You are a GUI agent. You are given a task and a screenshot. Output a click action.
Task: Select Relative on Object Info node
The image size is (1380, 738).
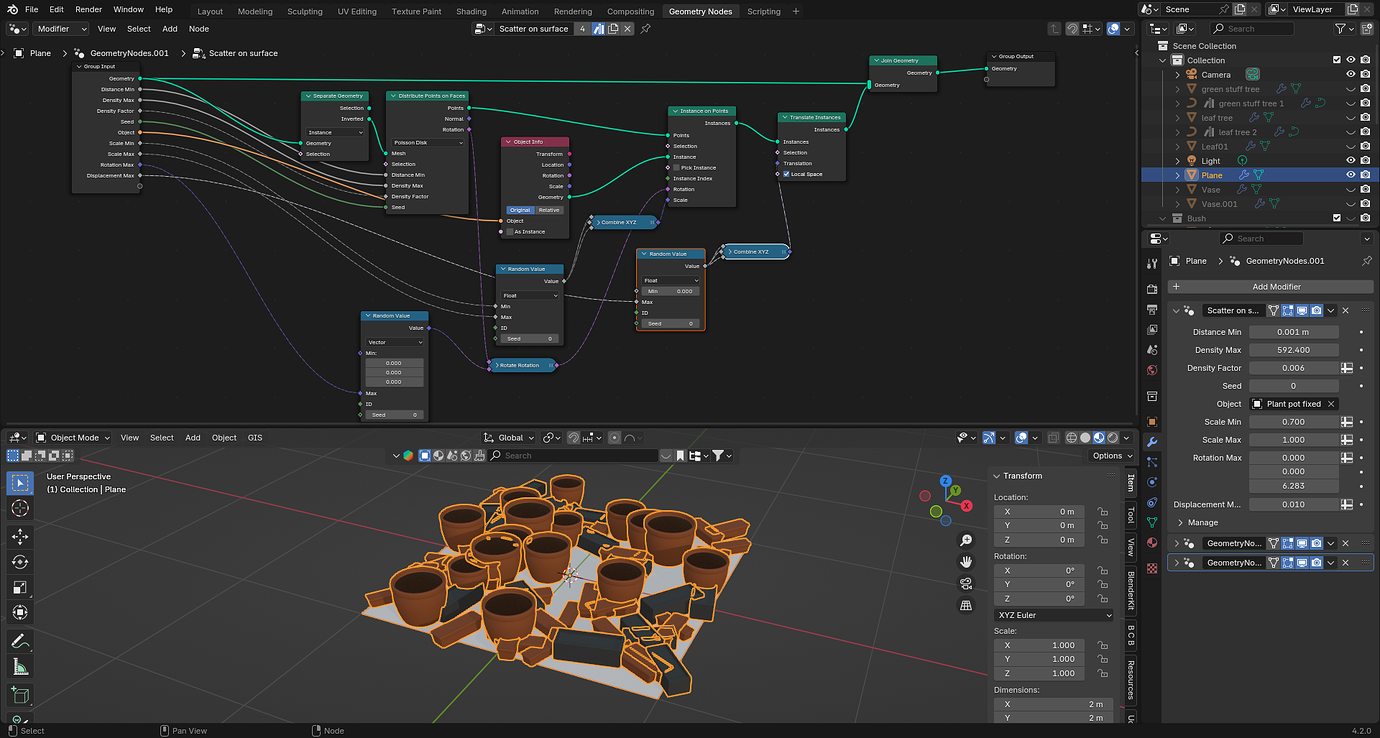point(549,210)
